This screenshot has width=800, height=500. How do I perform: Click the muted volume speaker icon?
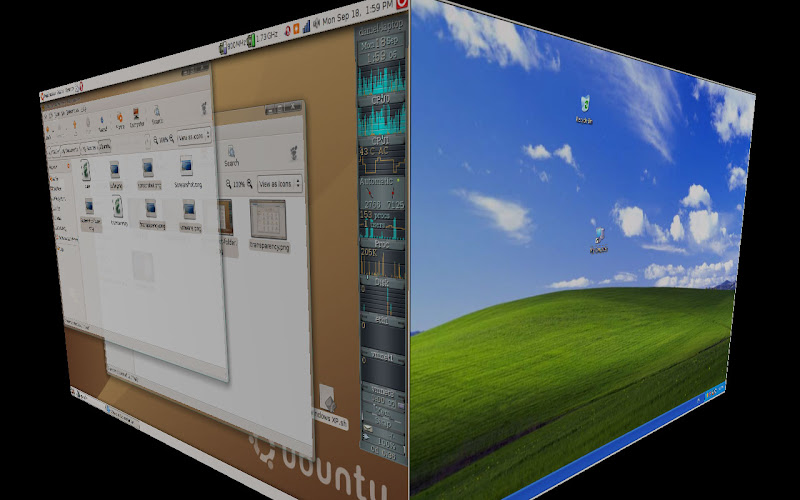(x=316, y=23)
